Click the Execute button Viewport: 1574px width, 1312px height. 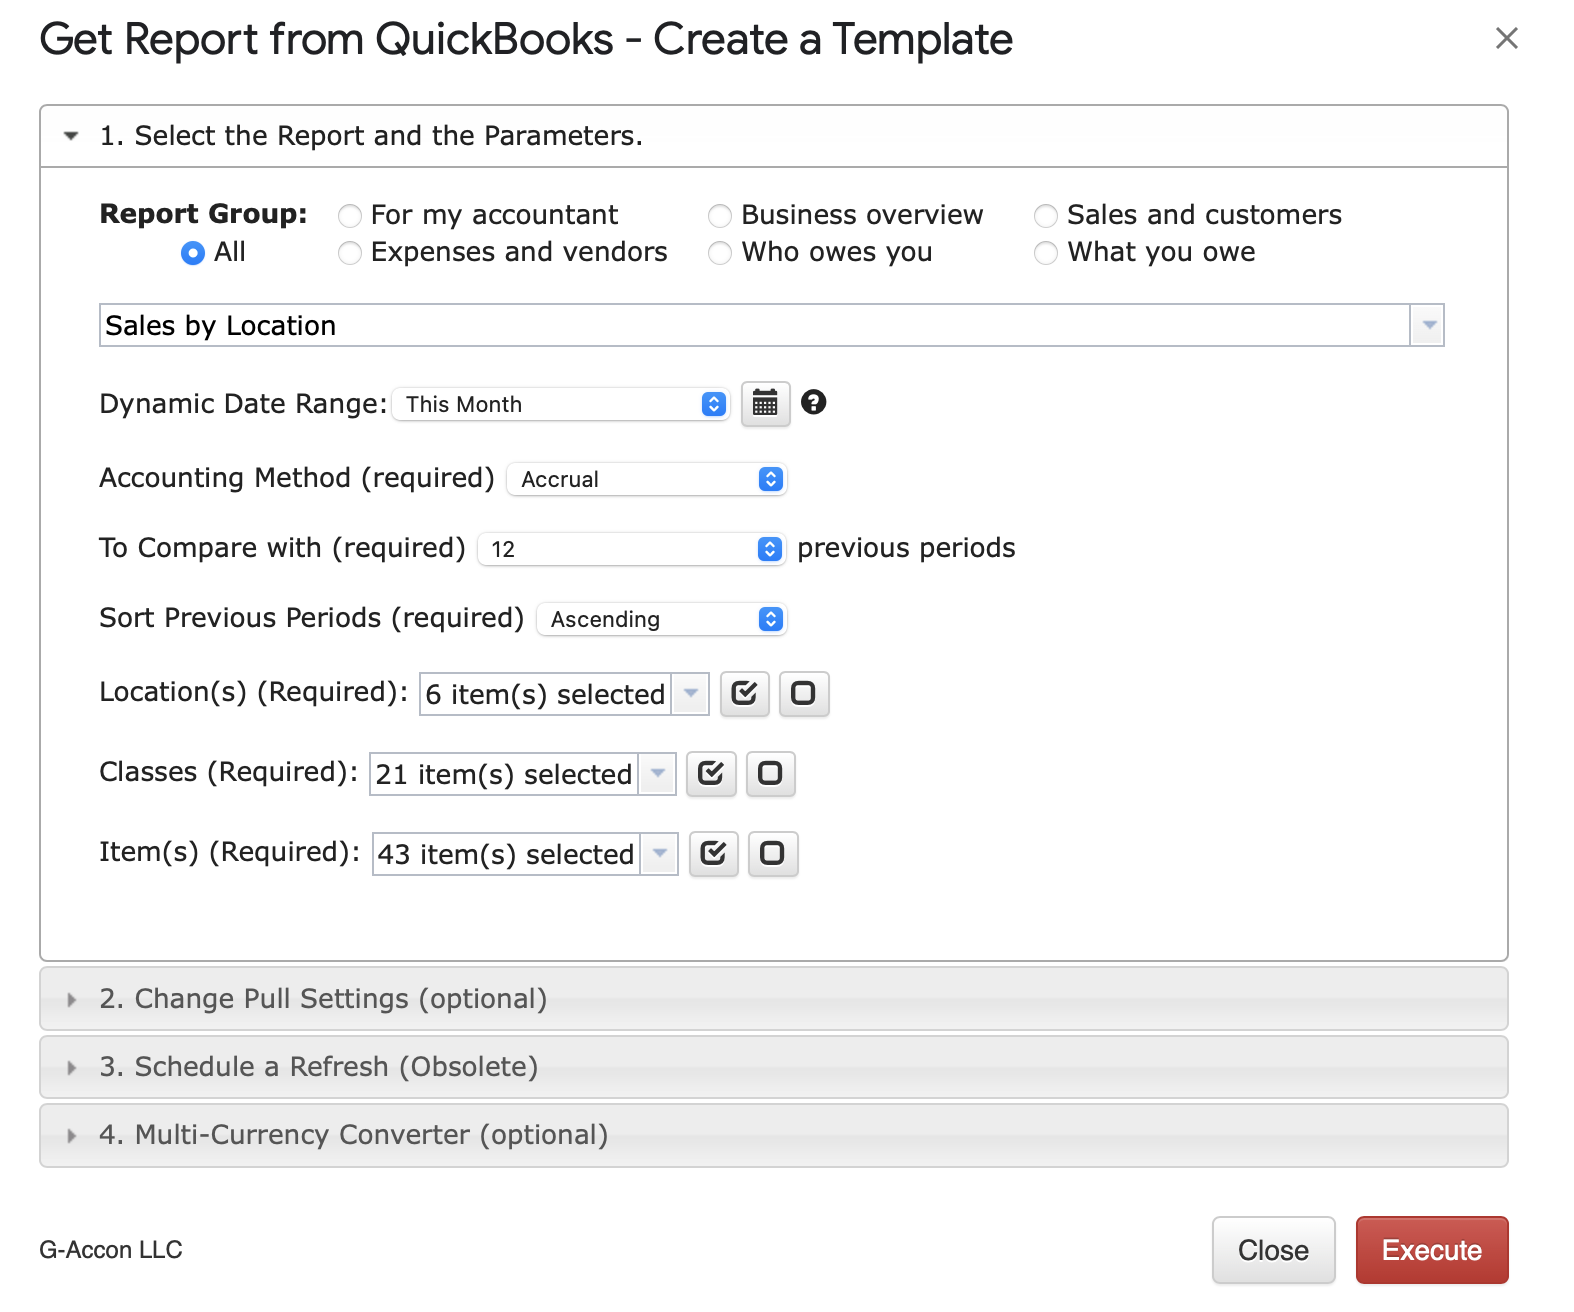click(x=1432, y=1250)
